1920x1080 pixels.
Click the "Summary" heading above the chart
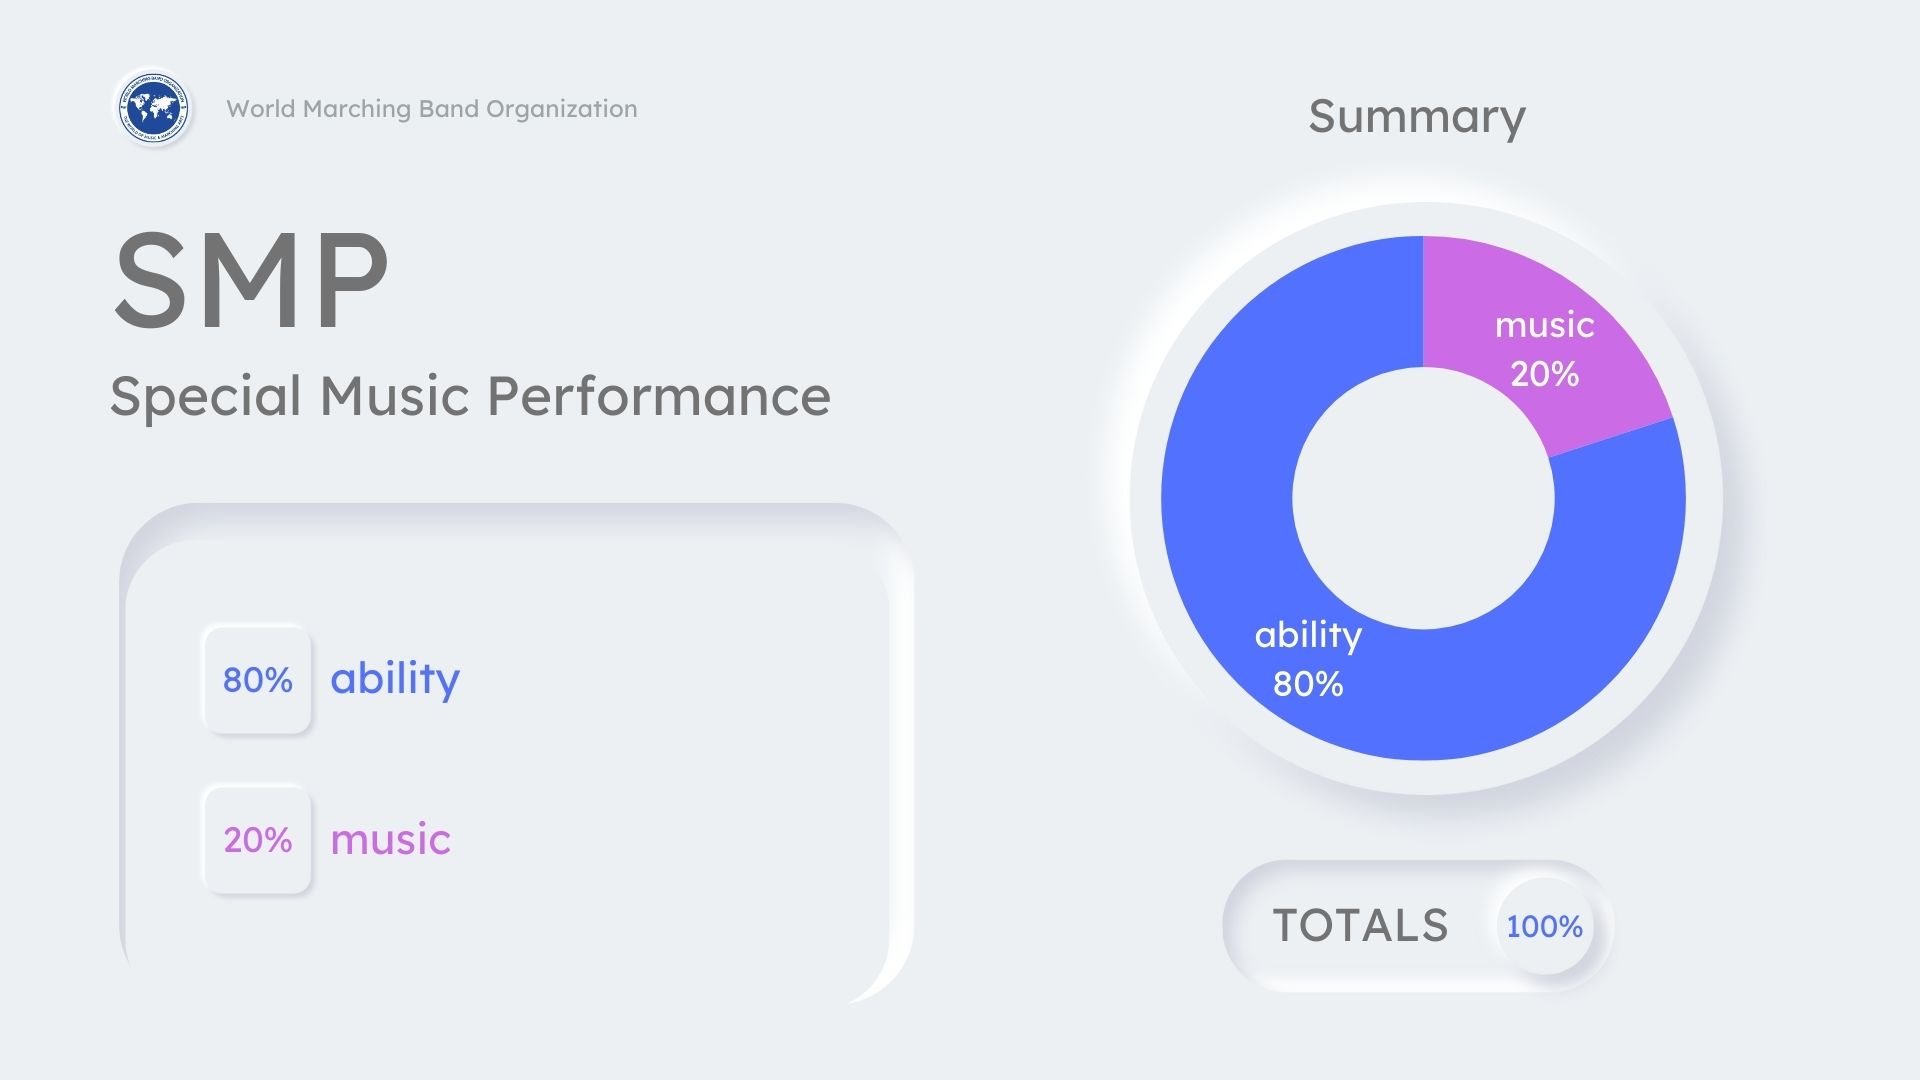[x=1416, y=117]
